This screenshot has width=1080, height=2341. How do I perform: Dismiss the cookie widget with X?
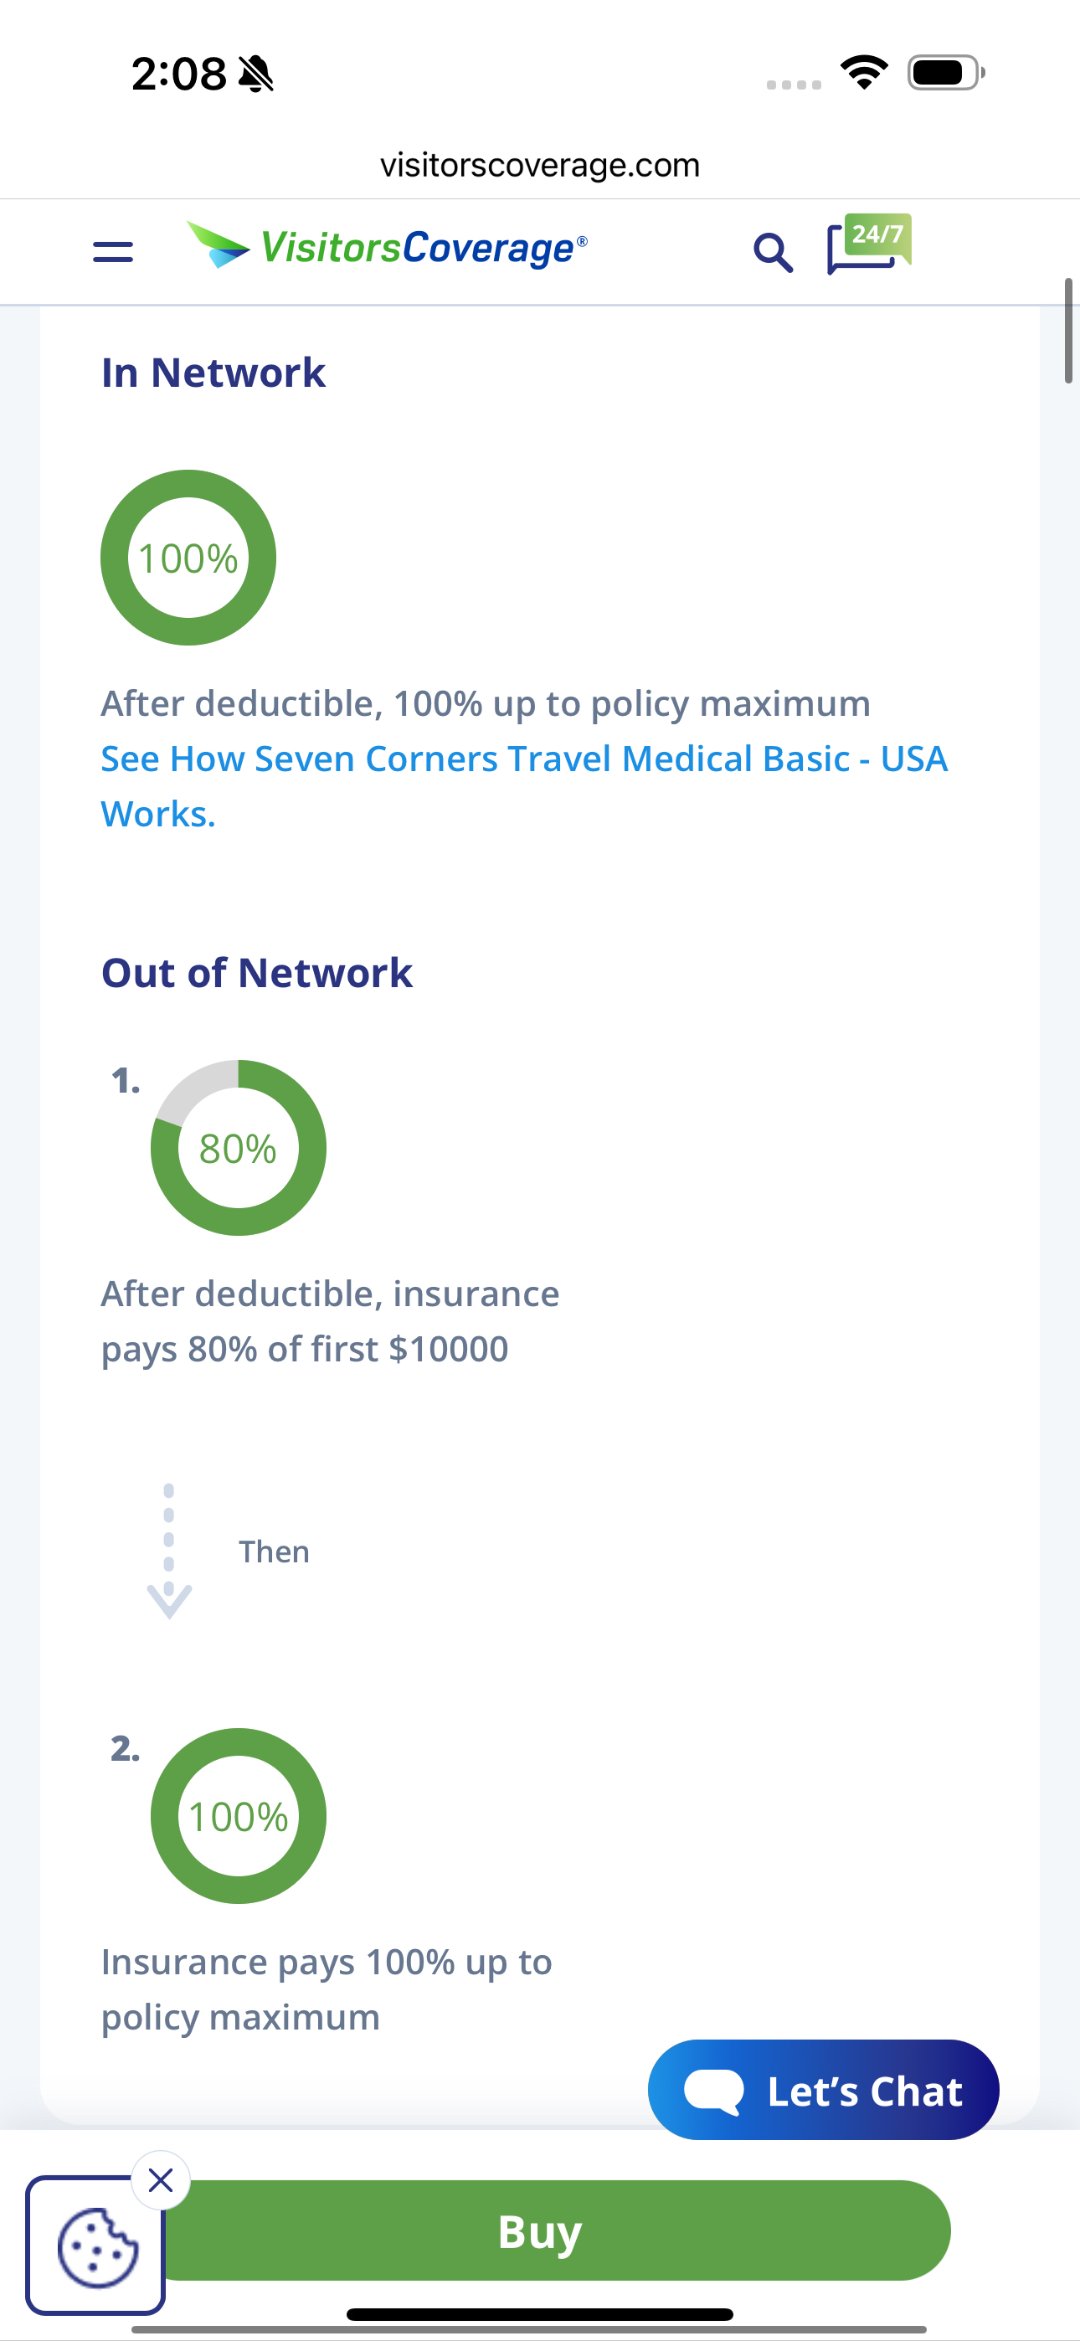(x=161, y=2180)
